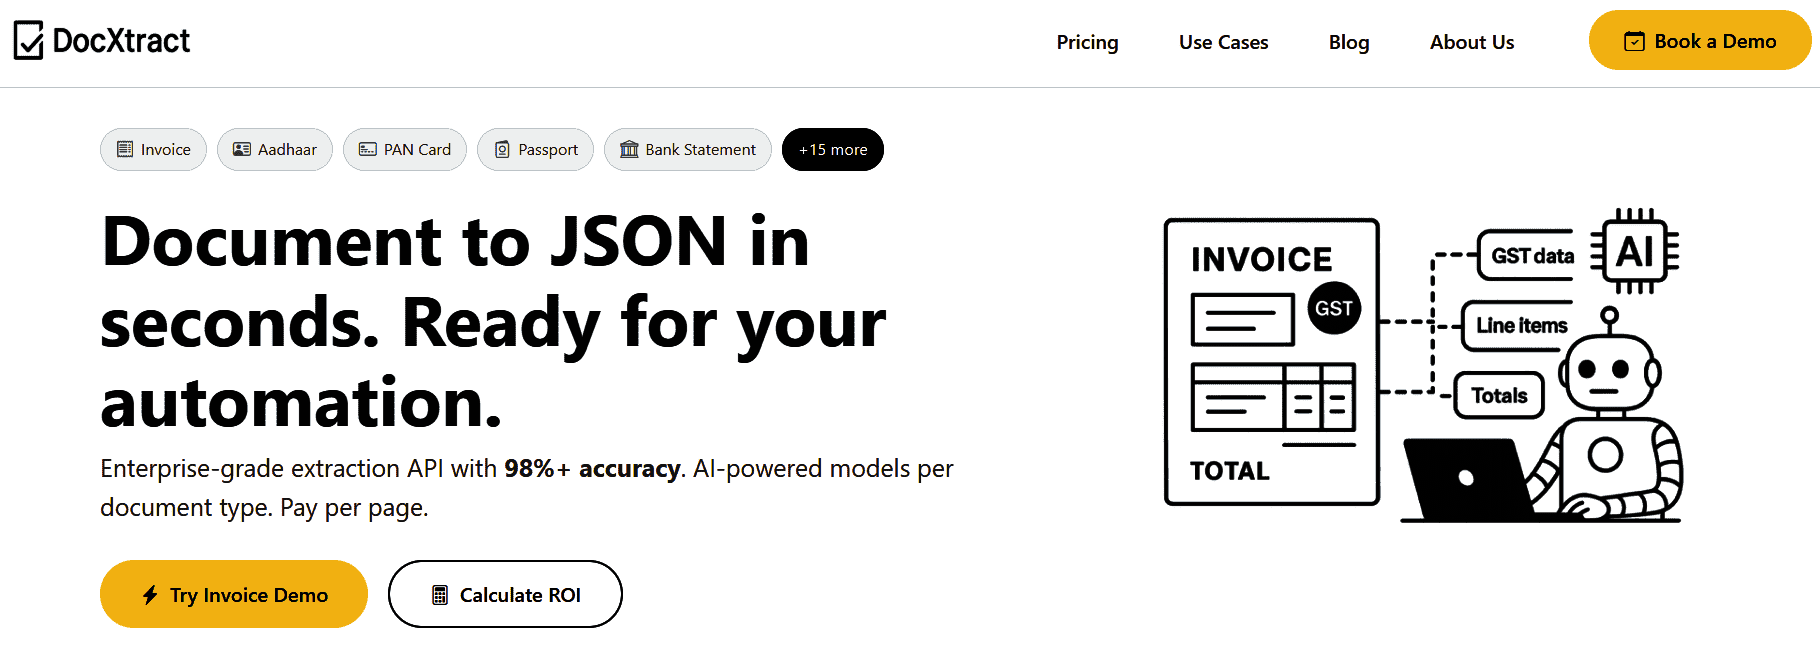This screenshot has width=1820, height=652.
Task: Click the ID card icon in the Aadhaar chip
Action: 242,149
